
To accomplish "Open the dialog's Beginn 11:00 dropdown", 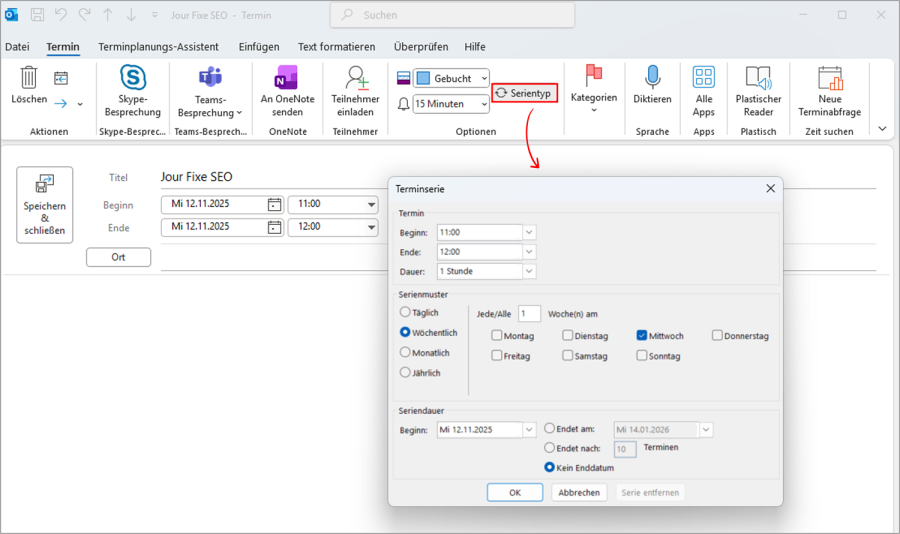I will [x=529, y=233].
